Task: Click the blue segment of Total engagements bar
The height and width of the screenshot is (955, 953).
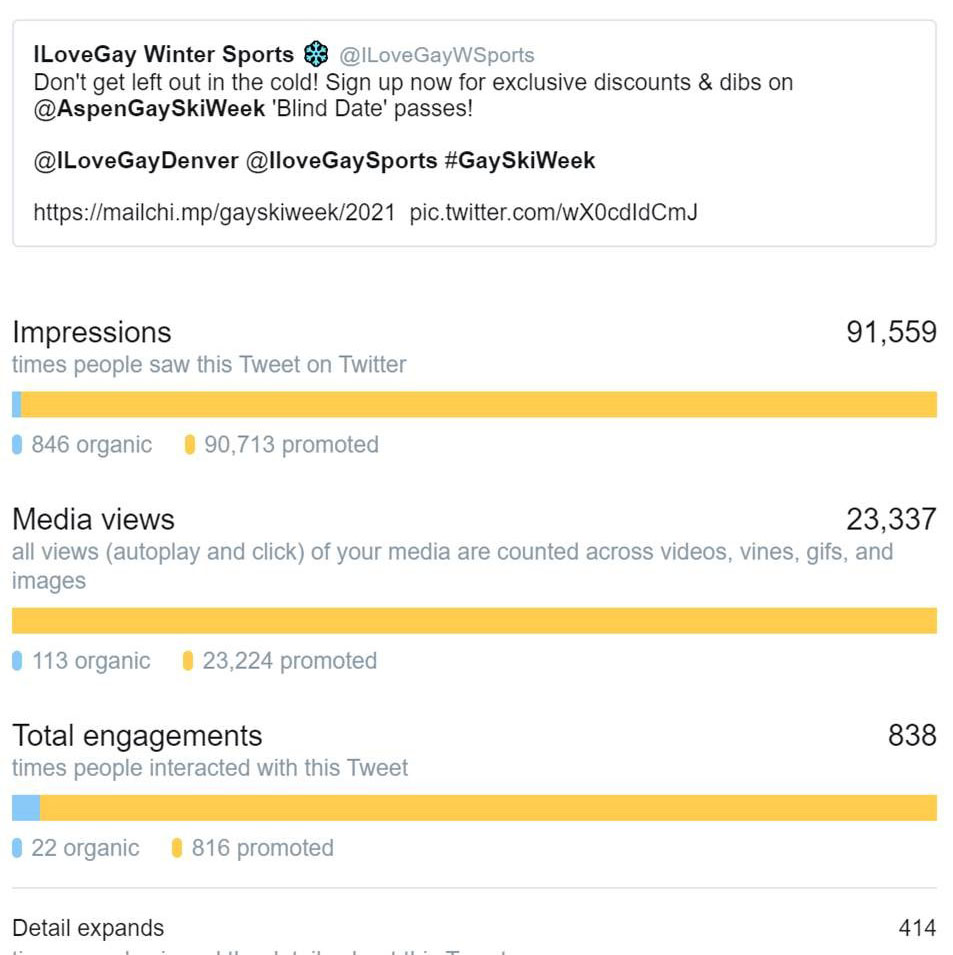Action: click(x=26, y=808)
